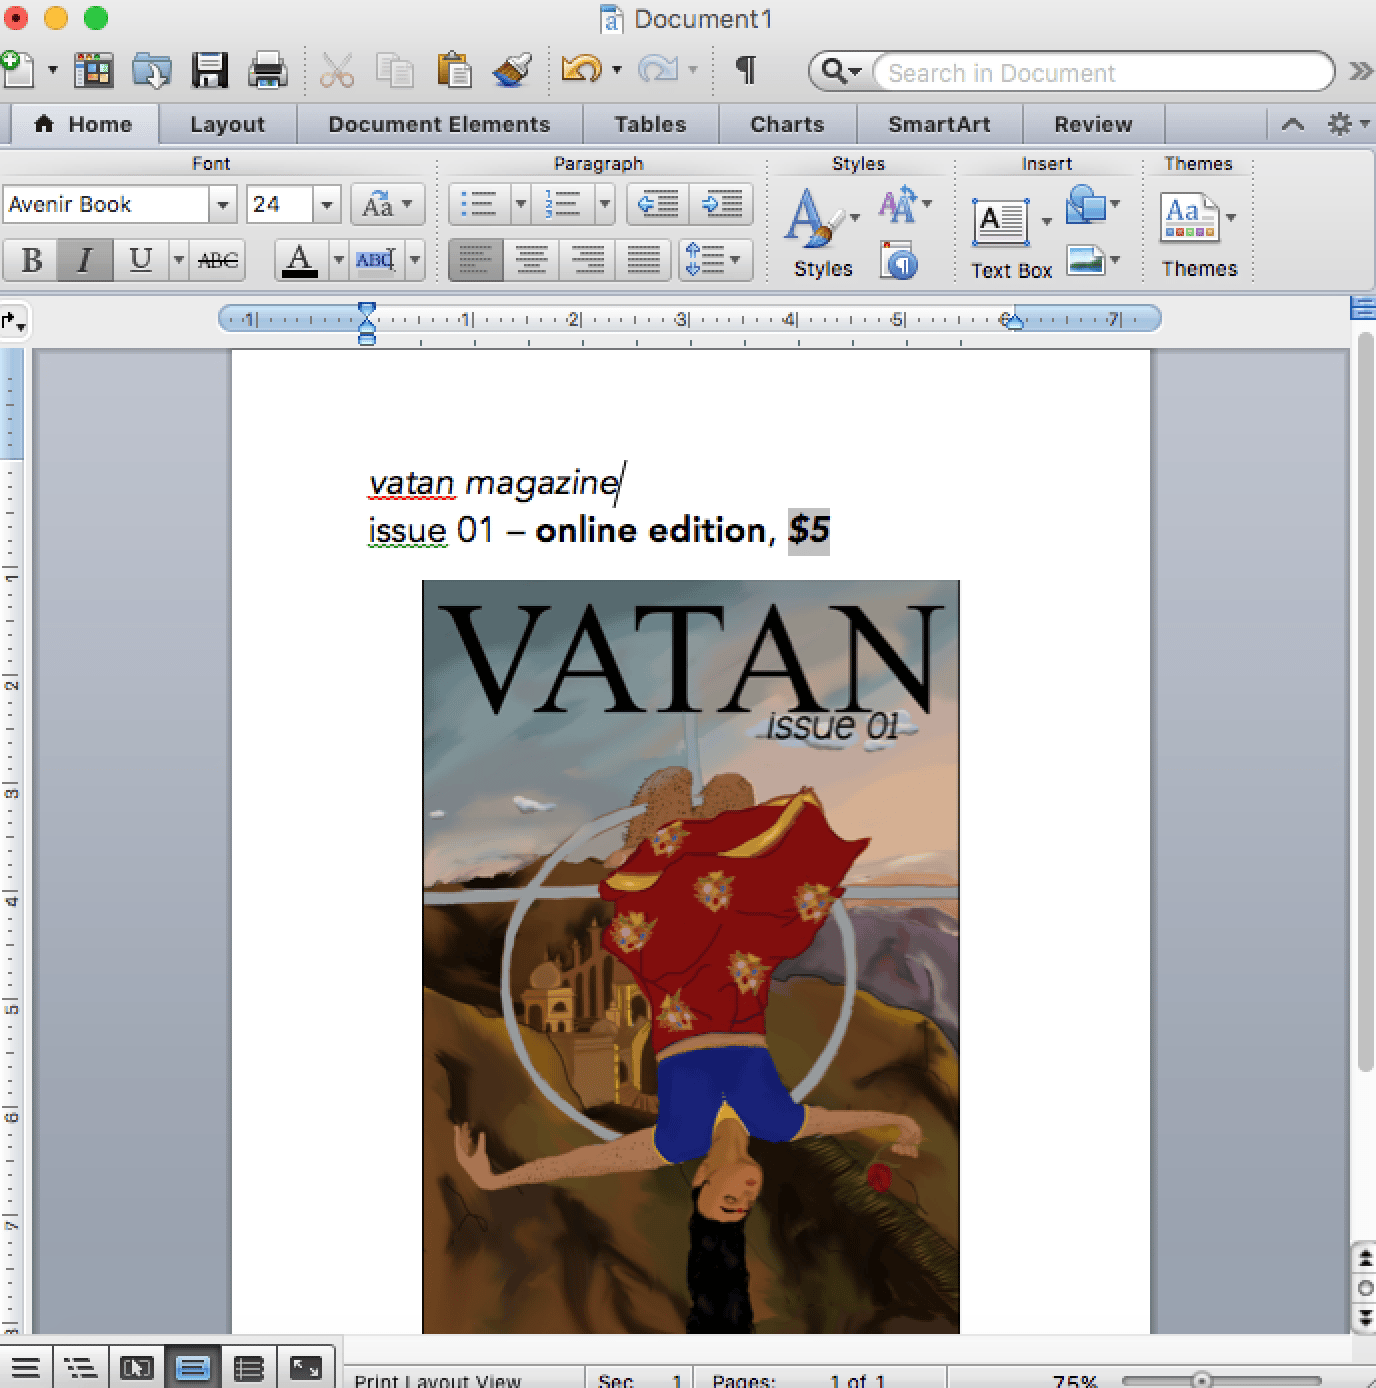Image resolution: width=1376 pixels, height=1388 pixels.
Task: Click the Undo arrow icon
Action: 580,70
